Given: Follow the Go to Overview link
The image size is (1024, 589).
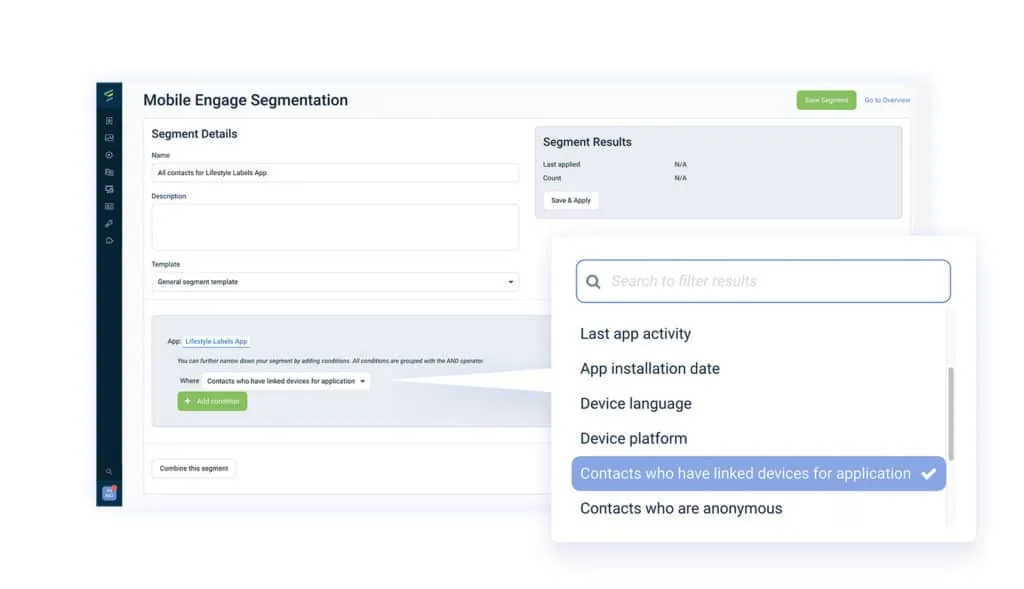Looking at the screenshot, I should 887,100.
